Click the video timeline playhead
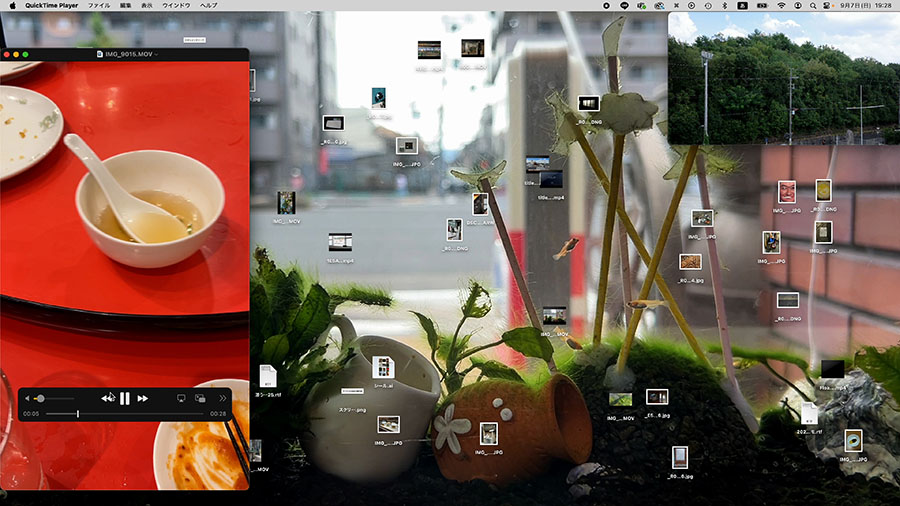Viewport: 900px width, 506px height. [78, 414]
